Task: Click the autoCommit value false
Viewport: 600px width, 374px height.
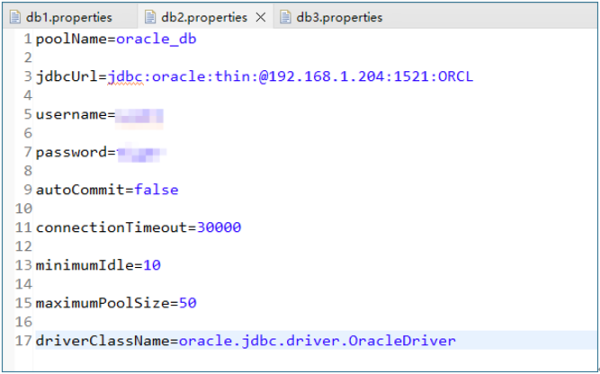Action: click(156, 190)
